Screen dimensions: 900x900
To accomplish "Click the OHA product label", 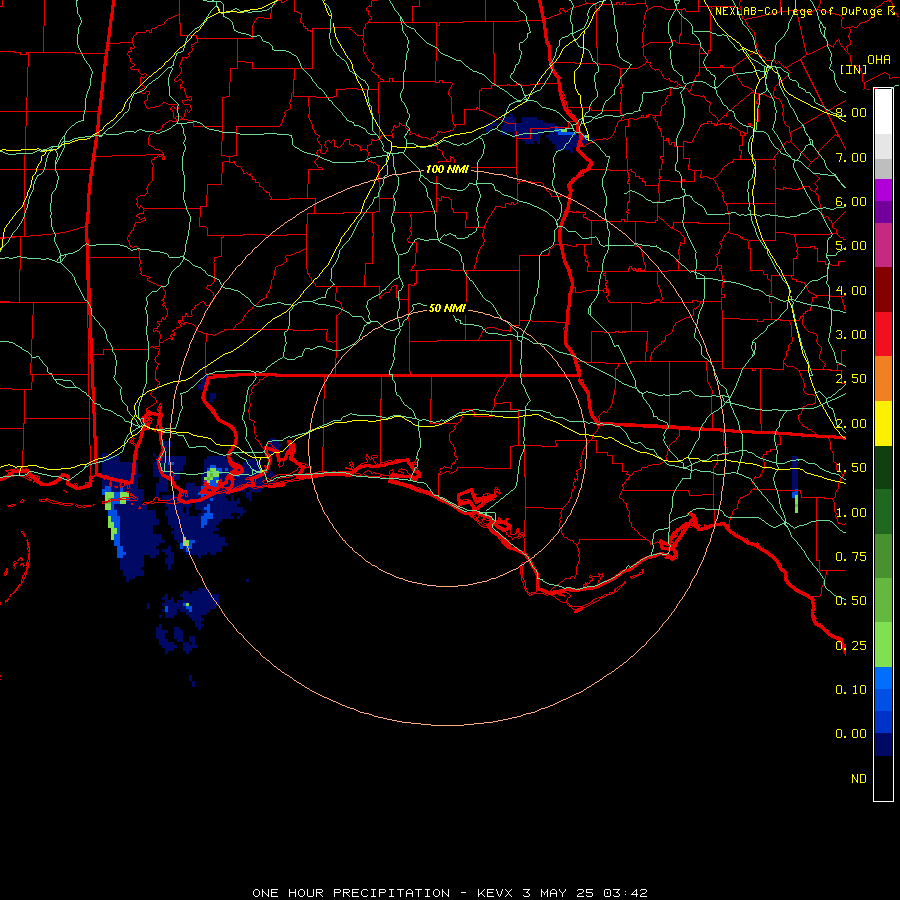I will (x=879, y=59).
